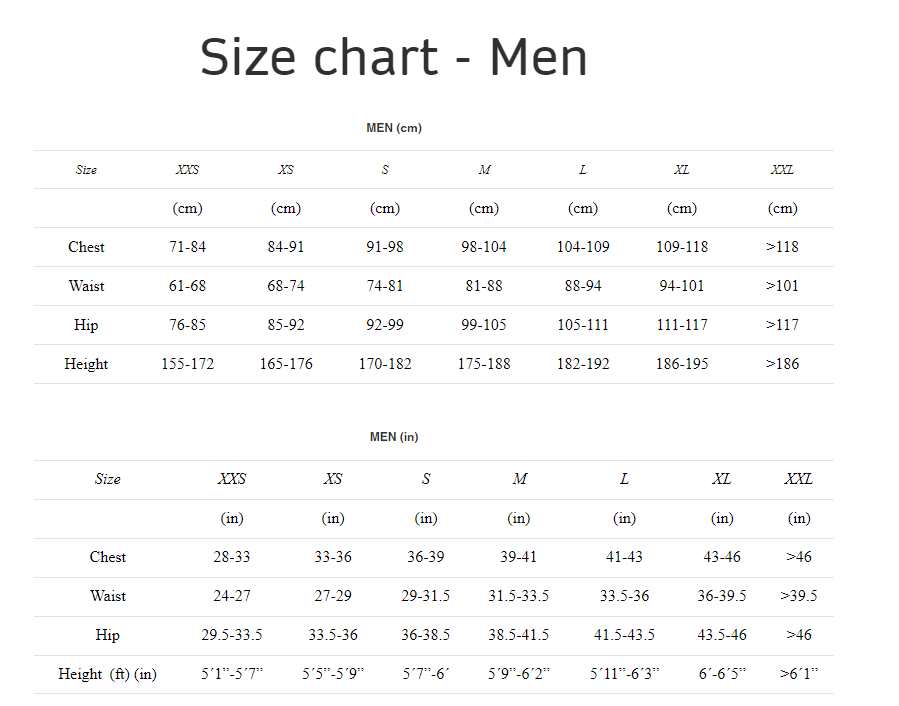Select hip value 43.5-46 for XL

(722, 635)
